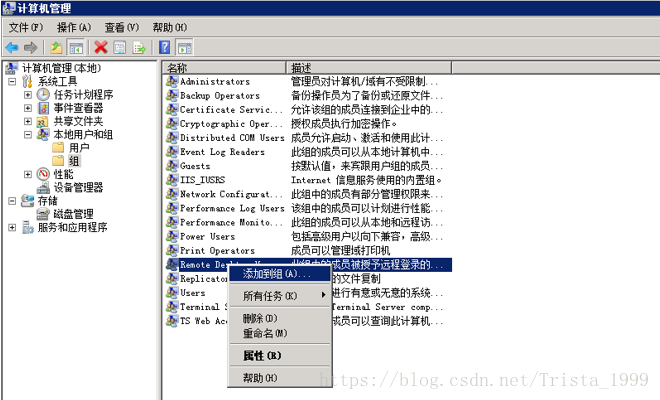Viewport: 660px width, 400px height.
Task: Click the Power Users group icon
Action: tap(172, 236)
